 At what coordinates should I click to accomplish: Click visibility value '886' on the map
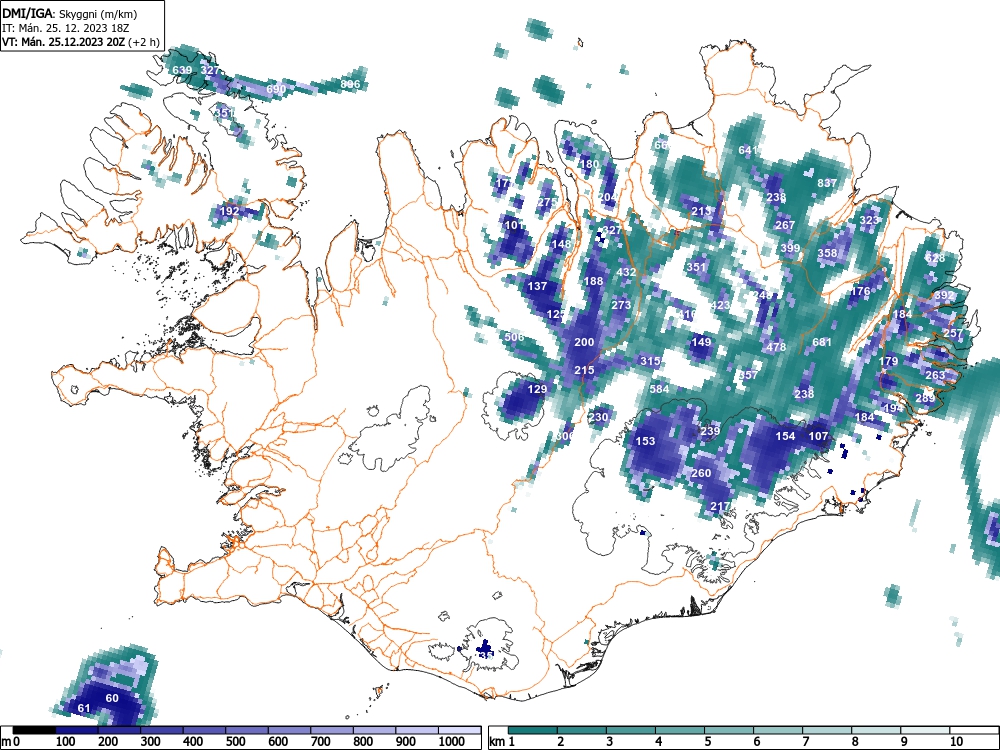[x=351, y=84]
